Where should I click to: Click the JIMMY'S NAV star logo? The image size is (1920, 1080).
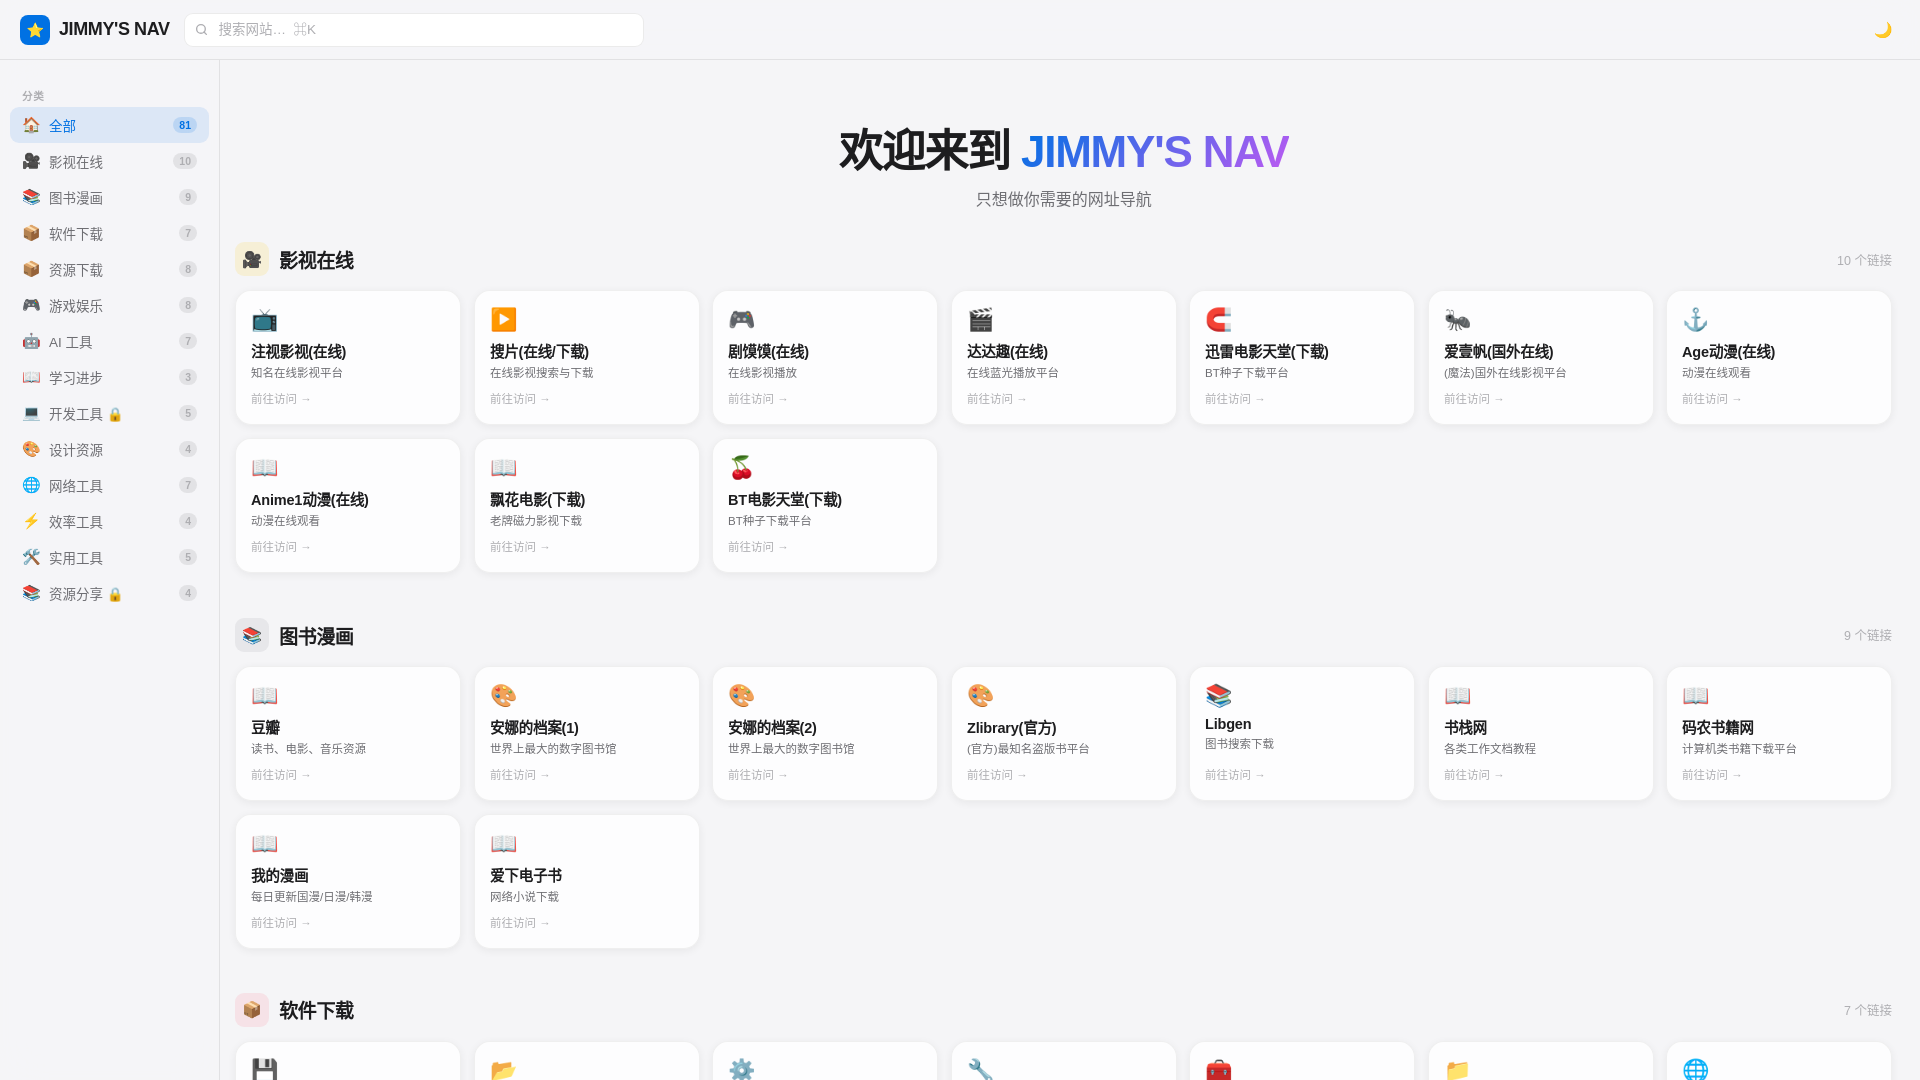35,30
